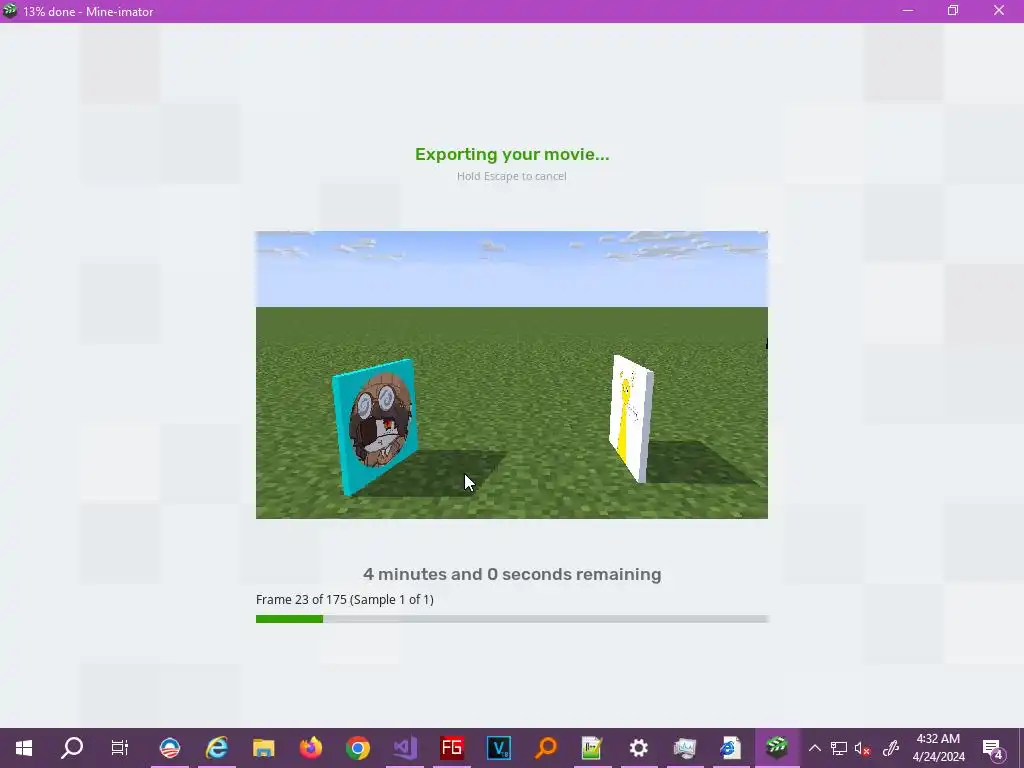Open the pen workspace tray icon

890,748
